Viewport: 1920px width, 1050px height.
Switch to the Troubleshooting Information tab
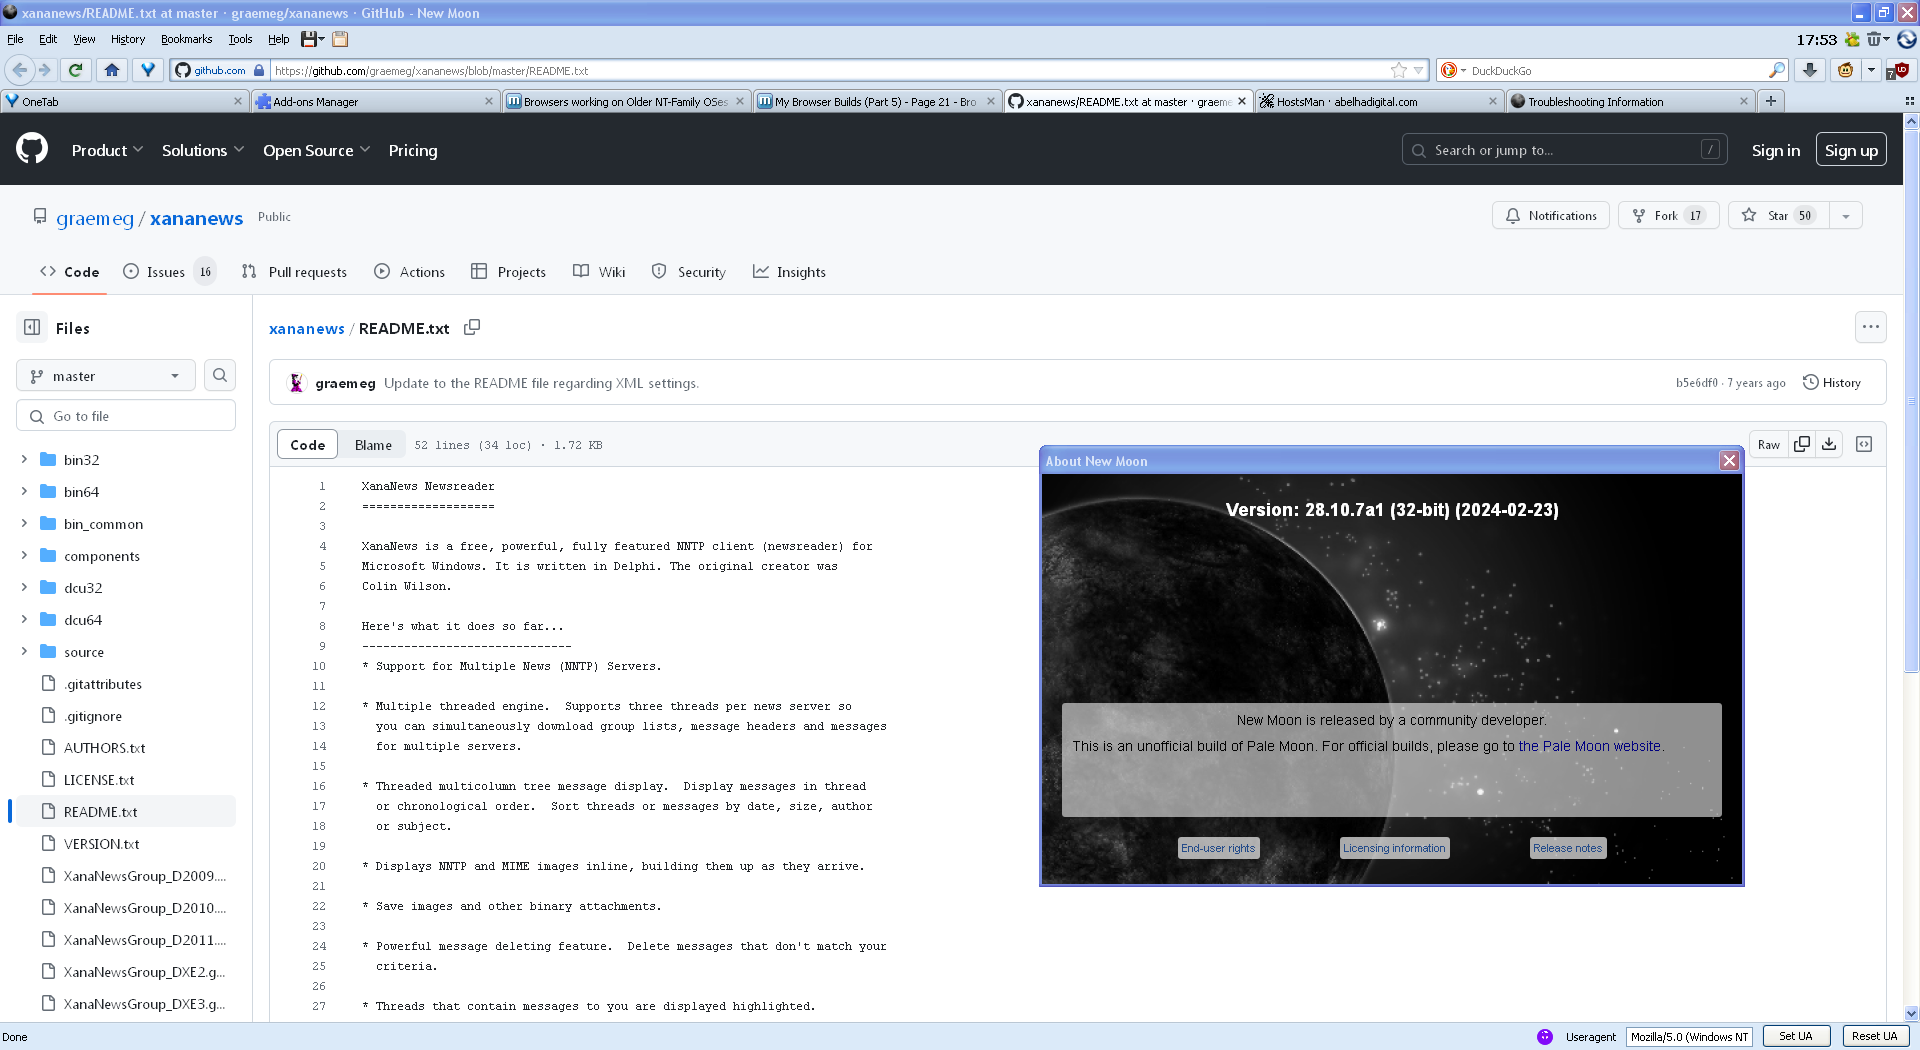[1630, 101]
